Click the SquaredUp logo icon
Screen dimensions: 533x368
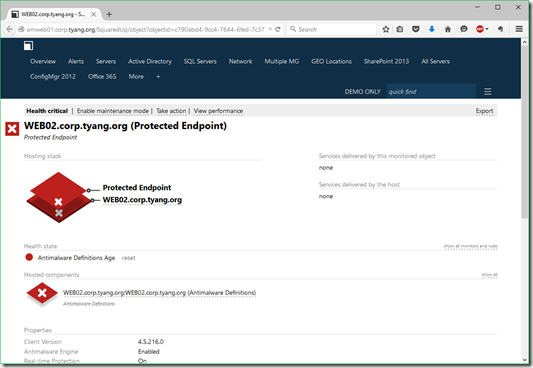[x=28, y=46]
